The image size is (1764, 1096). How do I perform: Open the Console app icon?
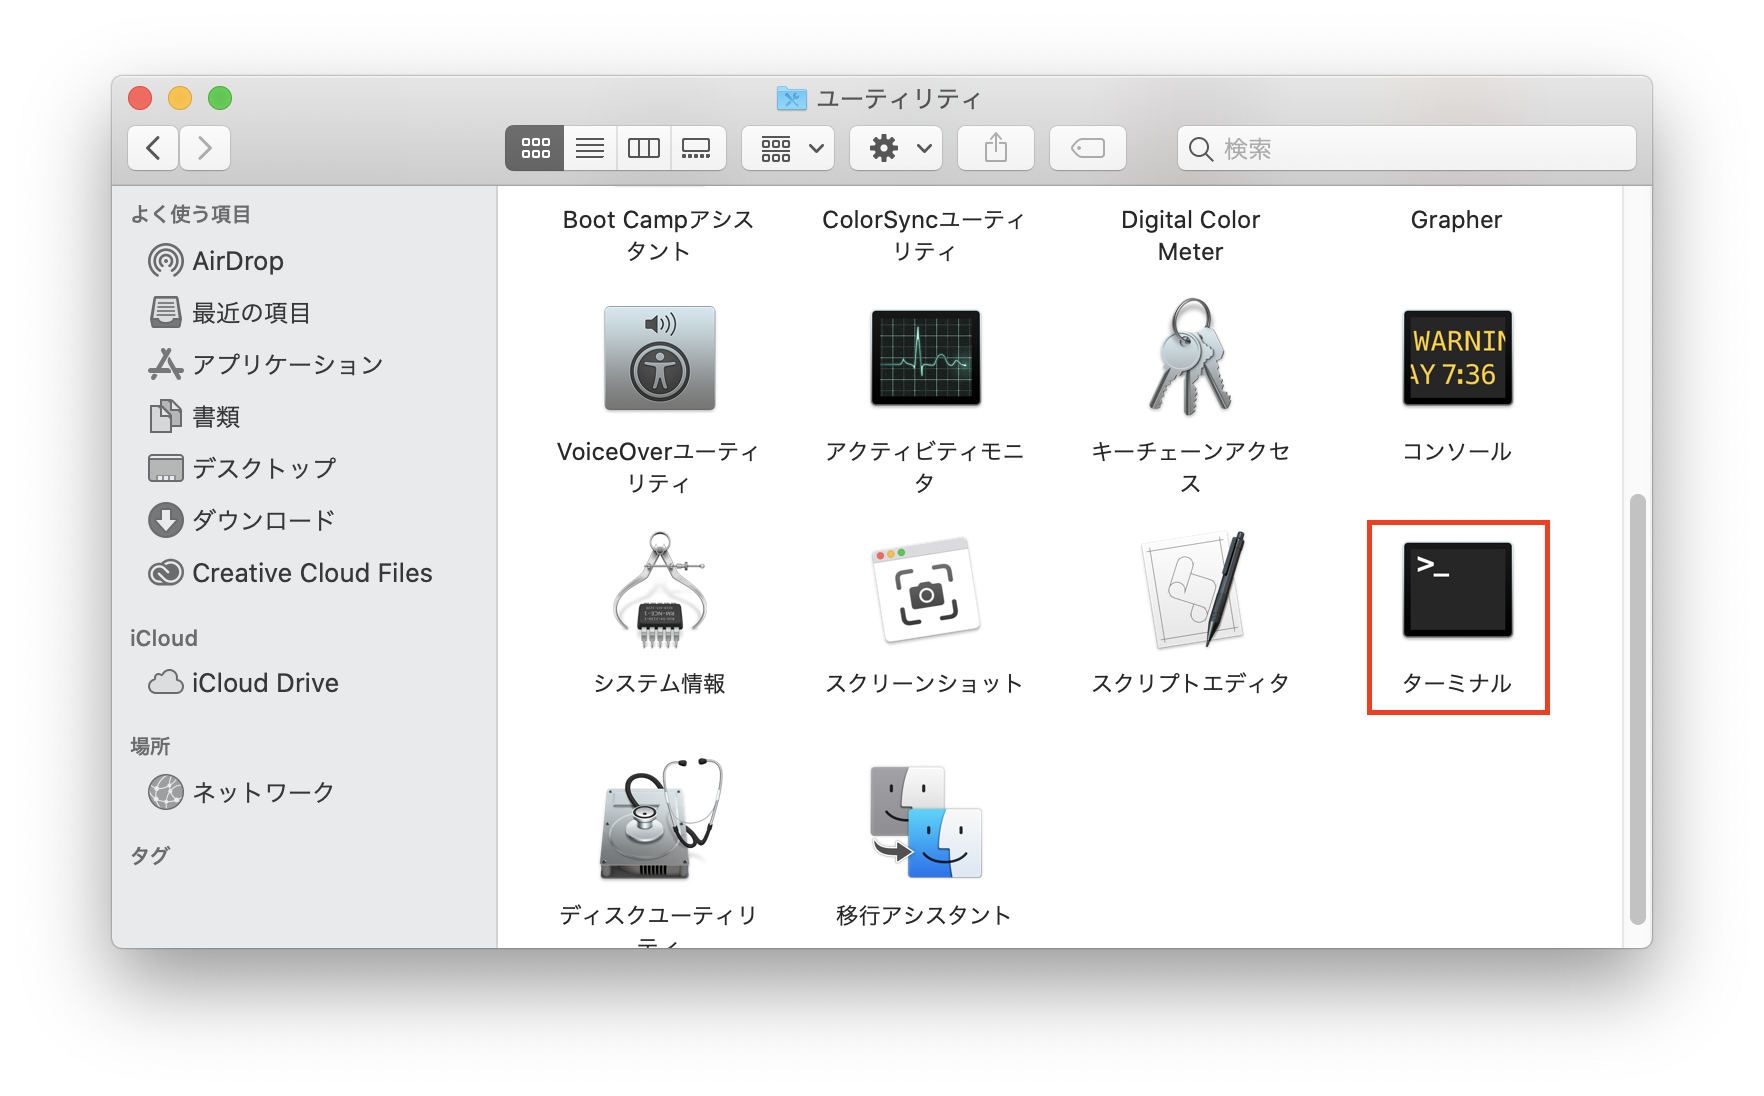(x=1457, y=358)
